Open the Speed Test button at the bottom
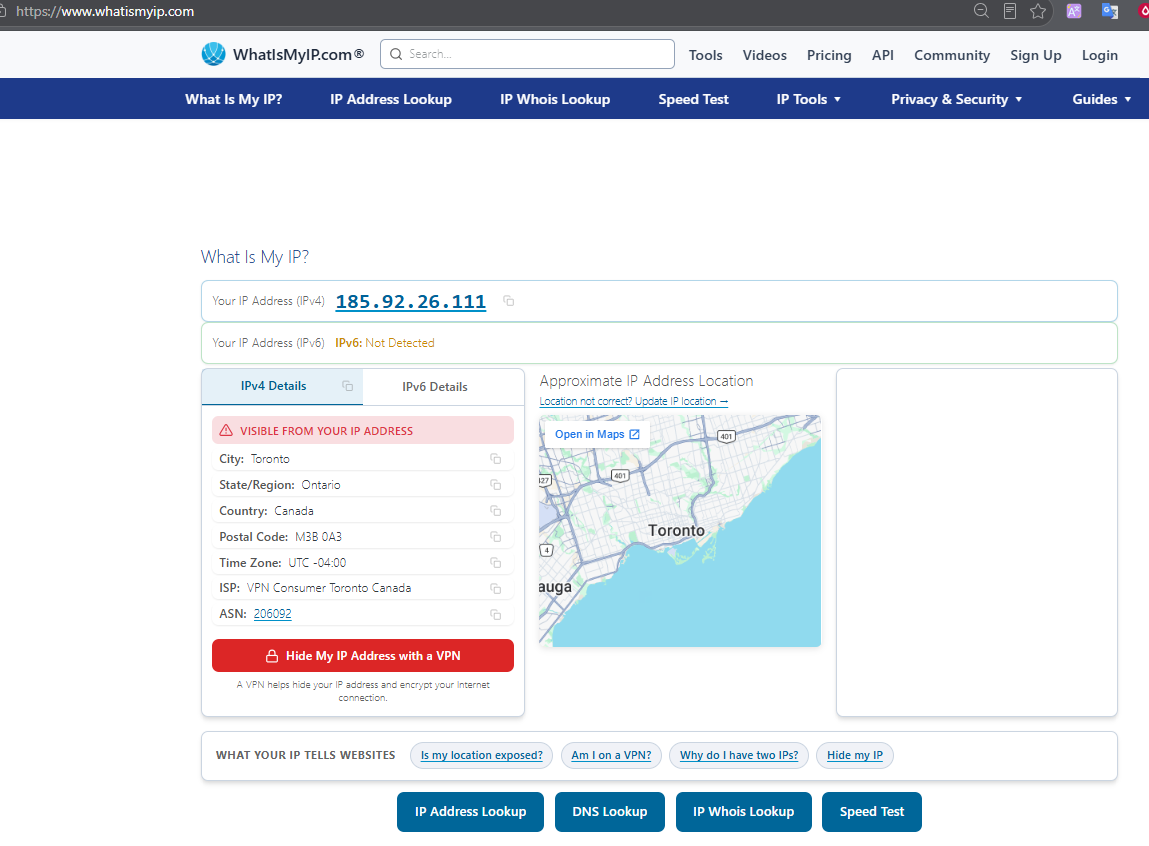 tap(872, 812)
